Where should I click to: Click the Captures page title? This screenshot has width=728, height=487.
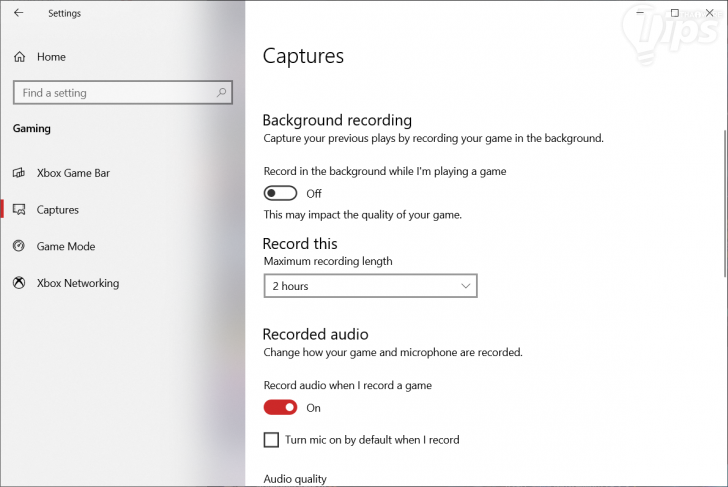pyautogui.click(x=303, y=56)
